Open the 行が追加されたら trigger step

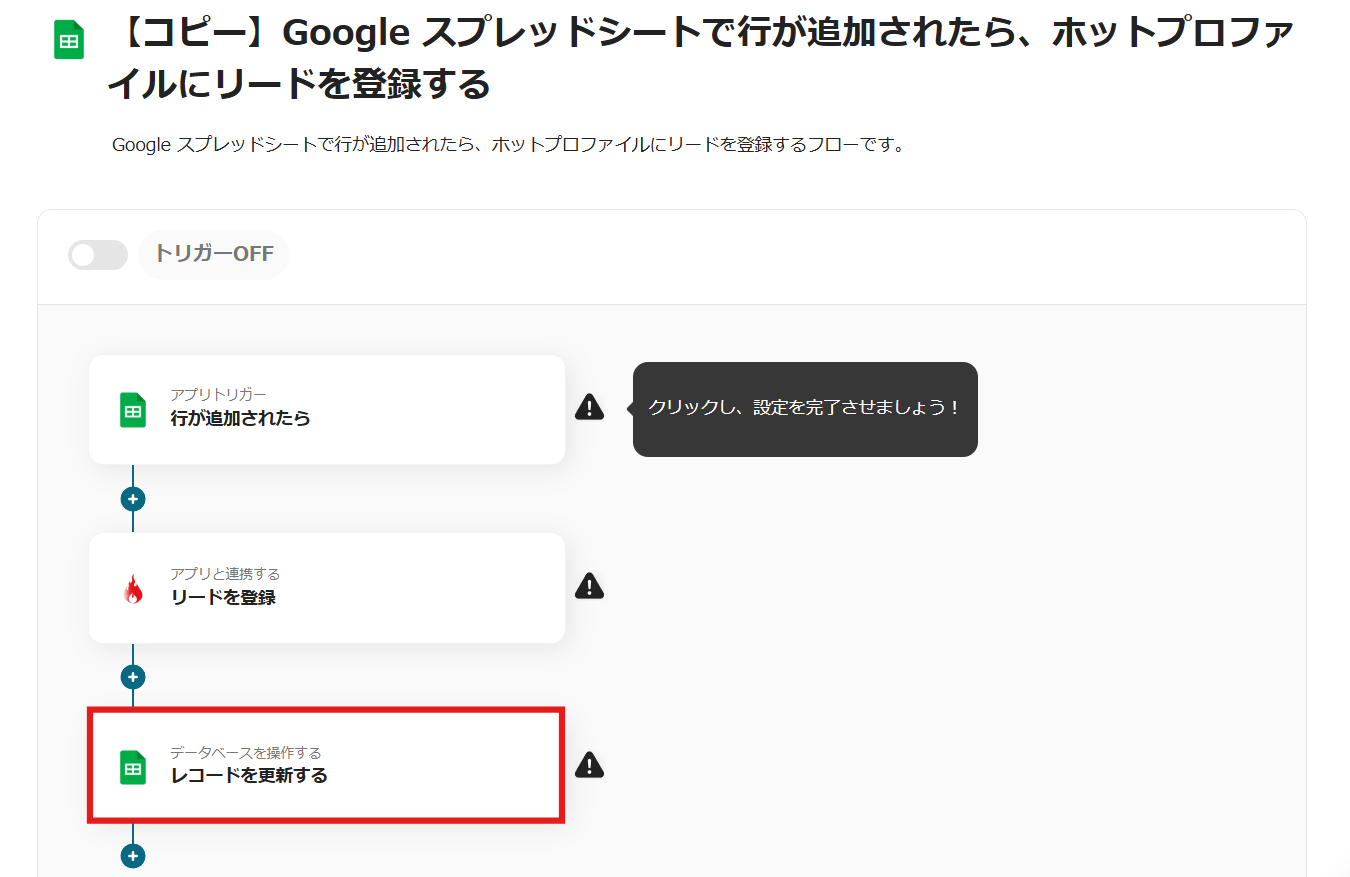(x=327, y=409)
